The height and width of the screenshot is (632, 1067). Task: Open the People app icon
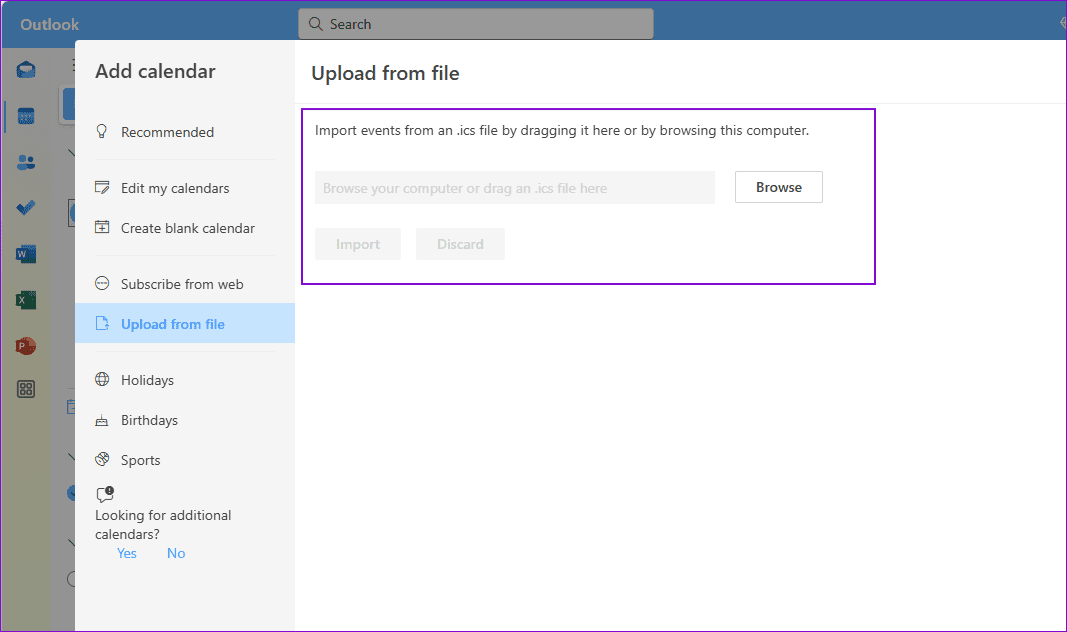click(x=25, y=161)
